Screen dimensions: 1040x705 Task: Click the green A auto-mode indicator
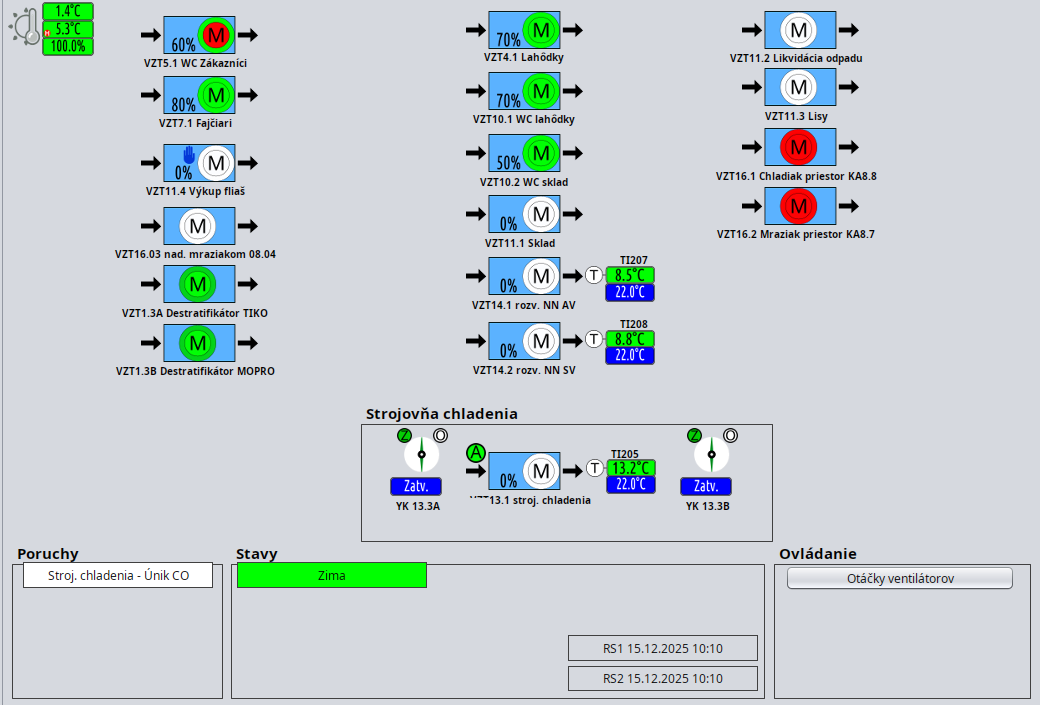click(476, 453)
